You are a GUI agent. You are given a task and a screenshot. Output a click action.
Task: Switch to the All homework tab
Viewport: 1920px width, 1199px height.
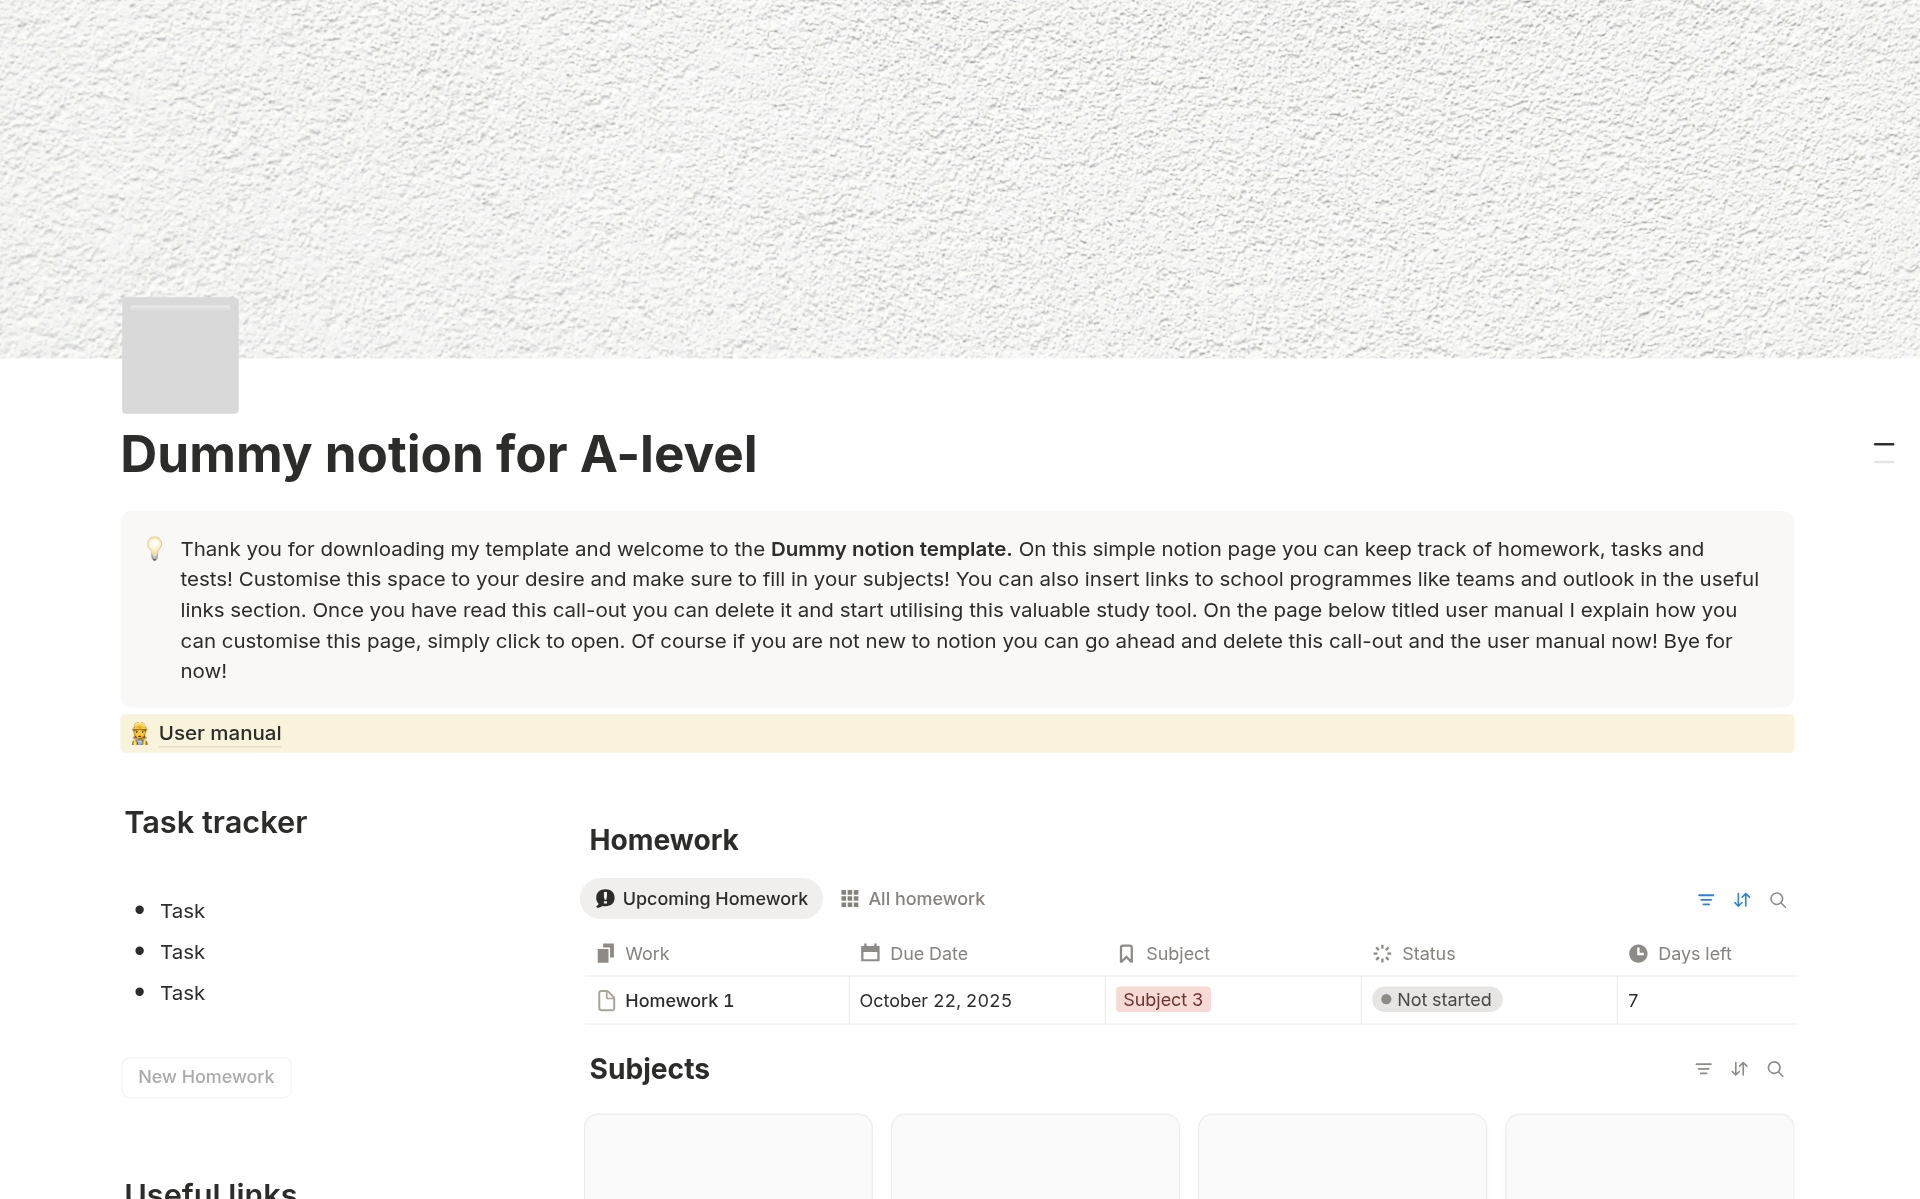click(913, 899)
